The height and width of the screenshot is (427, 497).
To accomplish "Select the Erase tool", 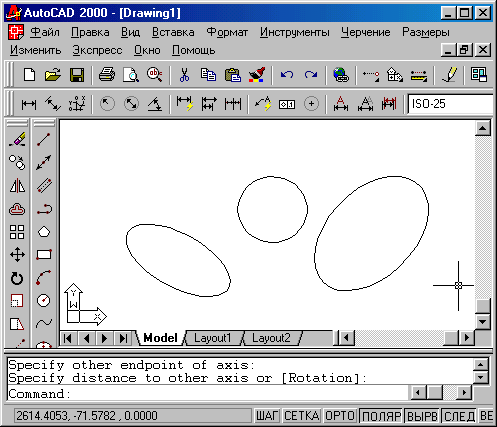I will pos(17,139).
